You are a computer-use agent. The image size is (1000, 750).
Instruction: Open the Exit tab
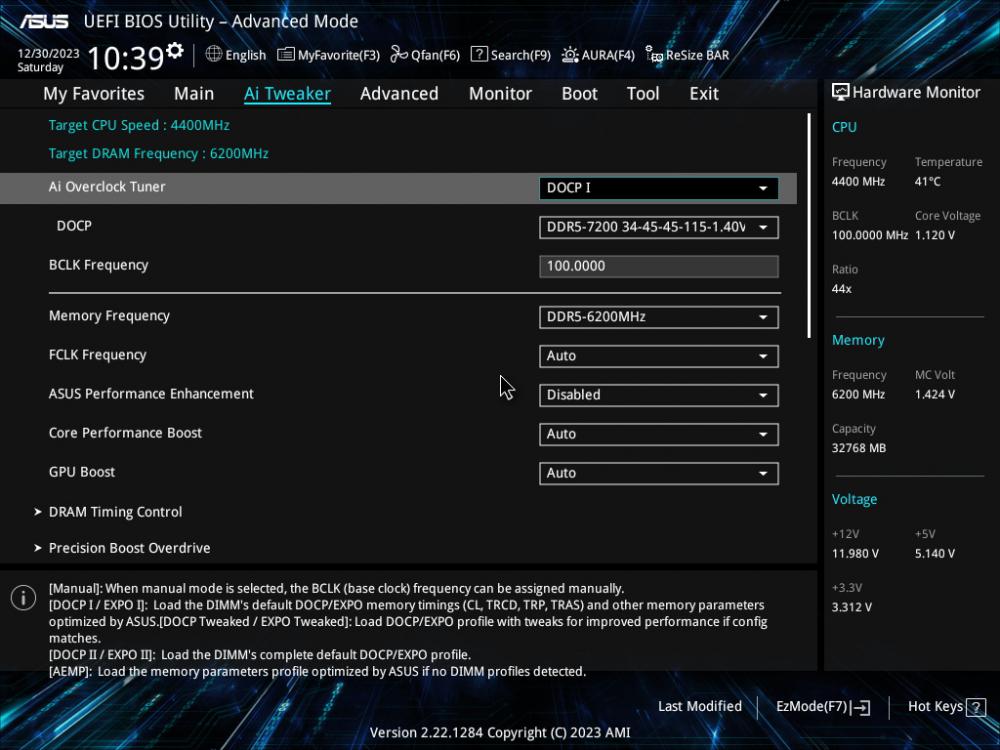pos(704,94)
